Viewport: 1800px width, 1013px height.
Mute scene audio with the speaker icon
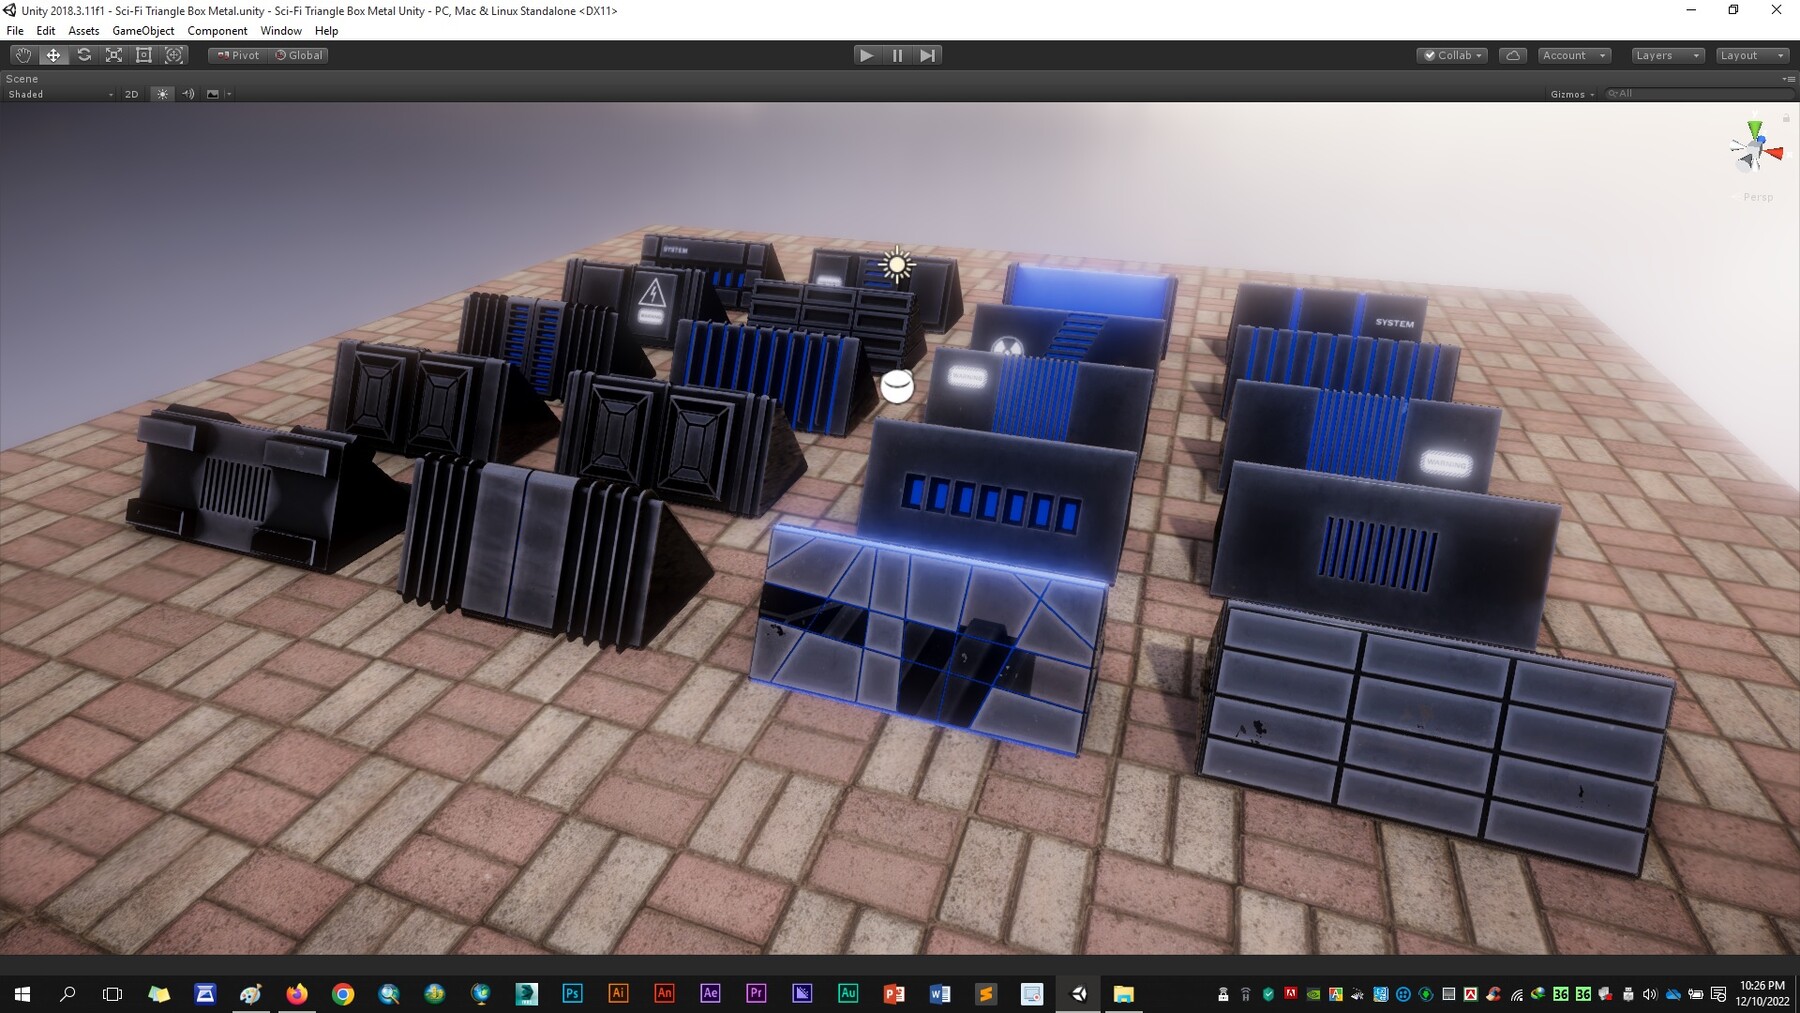click(188, 93)
